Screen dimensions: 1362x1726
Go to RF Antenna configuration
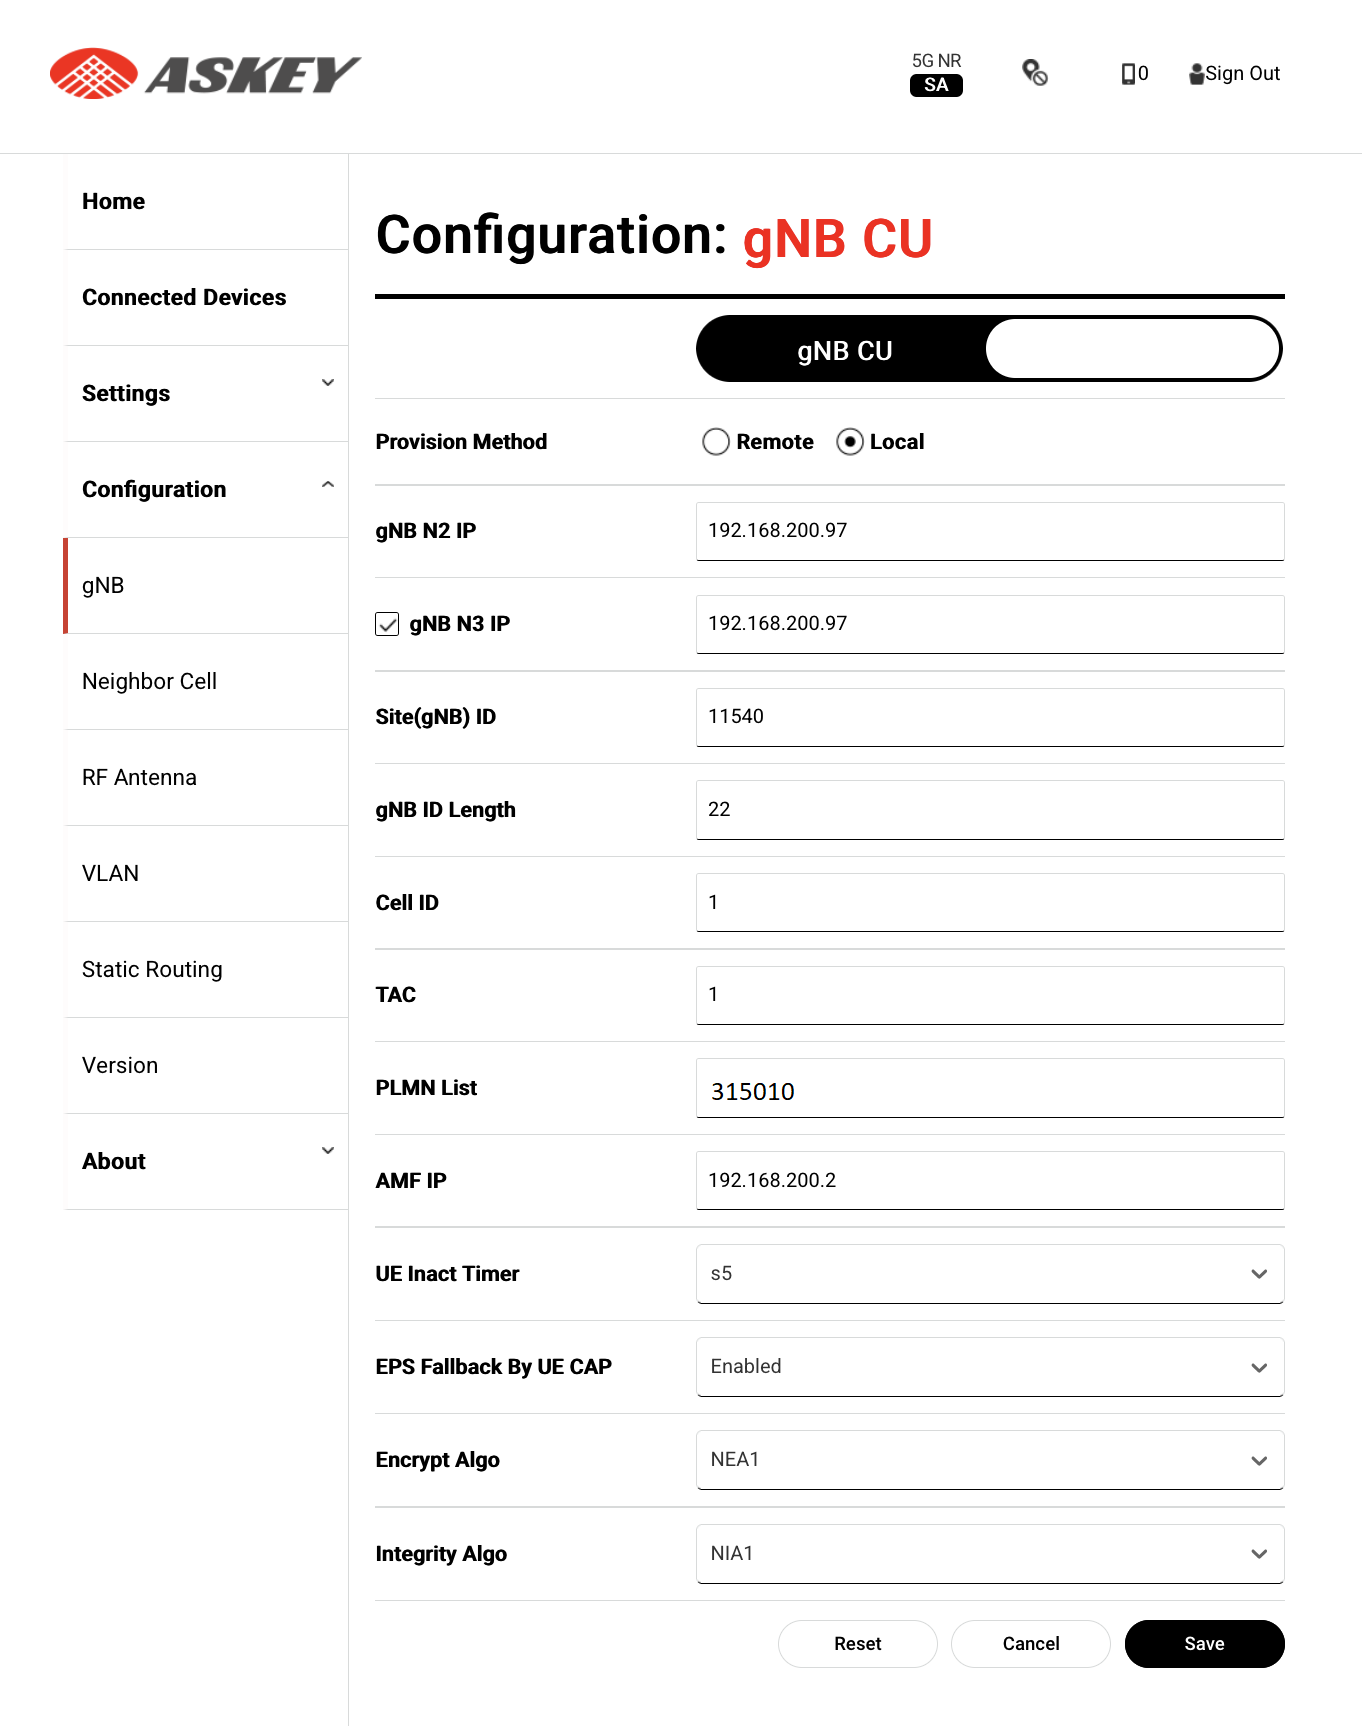(140, 778)
